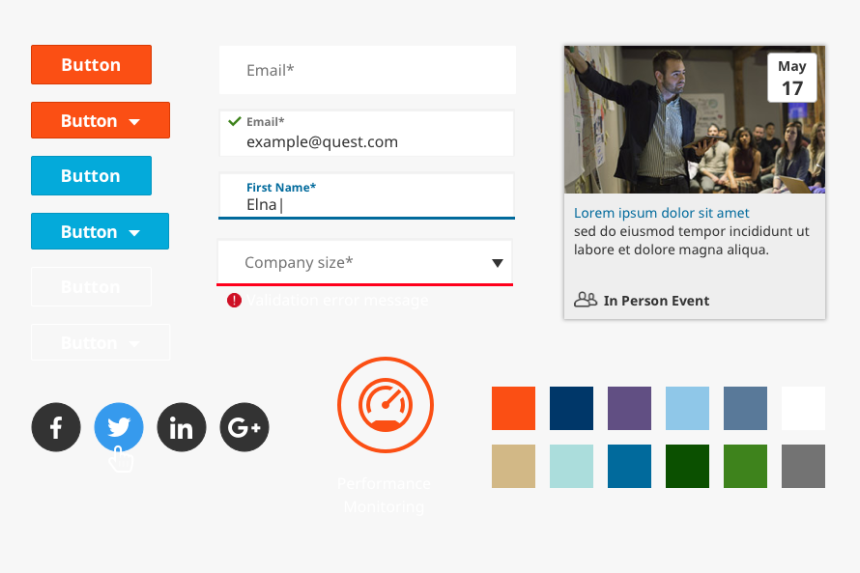Viewport: 860px width, 573px height.
Task: Click the filled example@quest.com email field
Action: (366, 141)
